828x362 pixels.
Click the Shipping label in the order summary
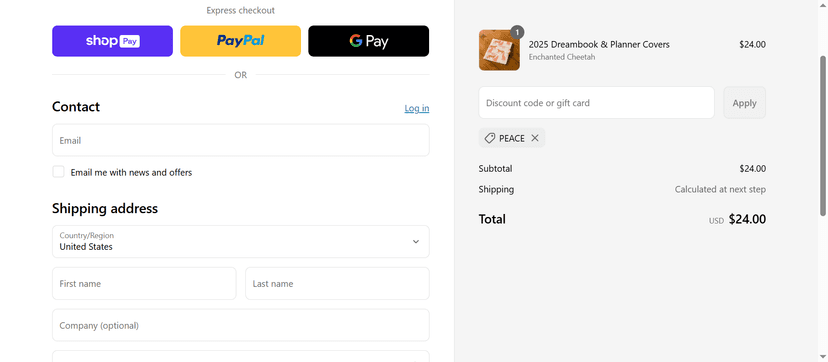[x=496, y=189]
